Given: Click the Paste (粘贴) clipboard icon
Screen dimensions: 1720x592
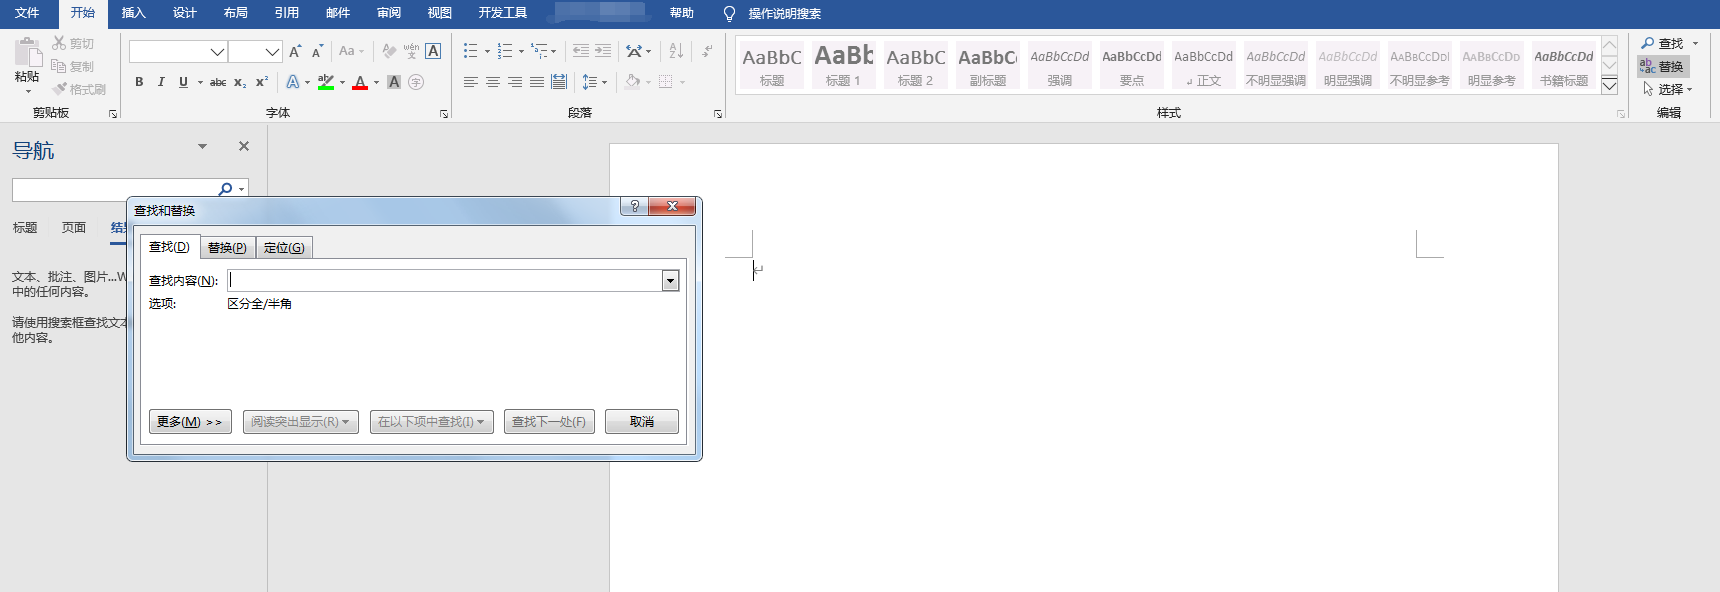Looking at the screenshot, I should [x=27, y=52].
